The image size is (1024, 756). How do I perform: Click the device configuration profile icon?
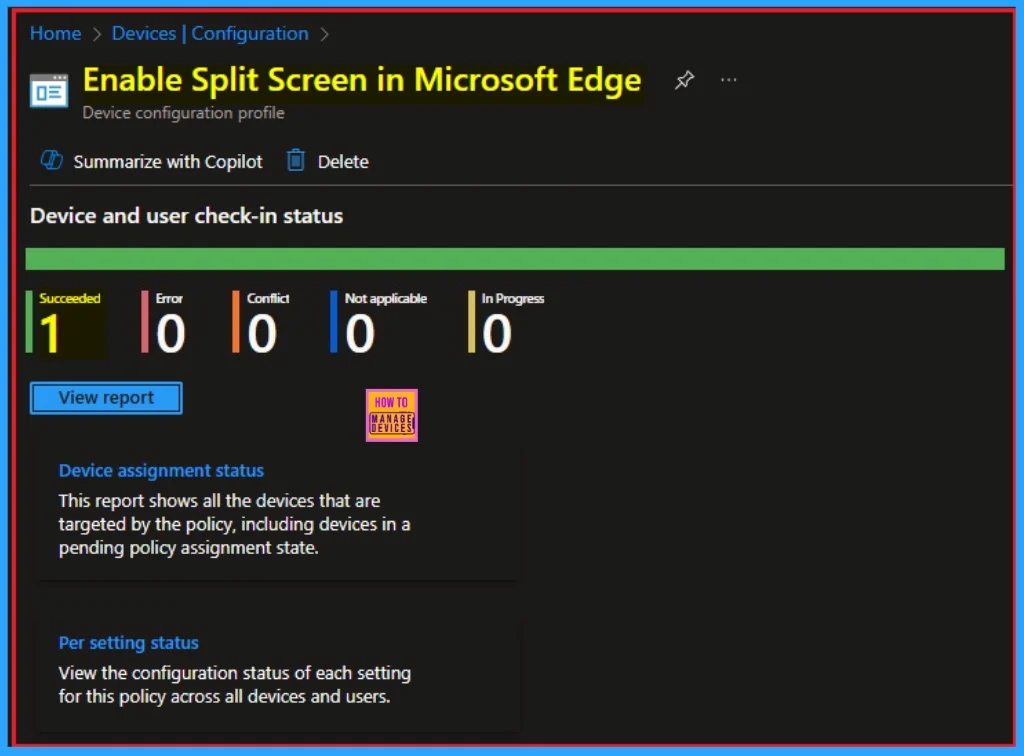(49, 91)
